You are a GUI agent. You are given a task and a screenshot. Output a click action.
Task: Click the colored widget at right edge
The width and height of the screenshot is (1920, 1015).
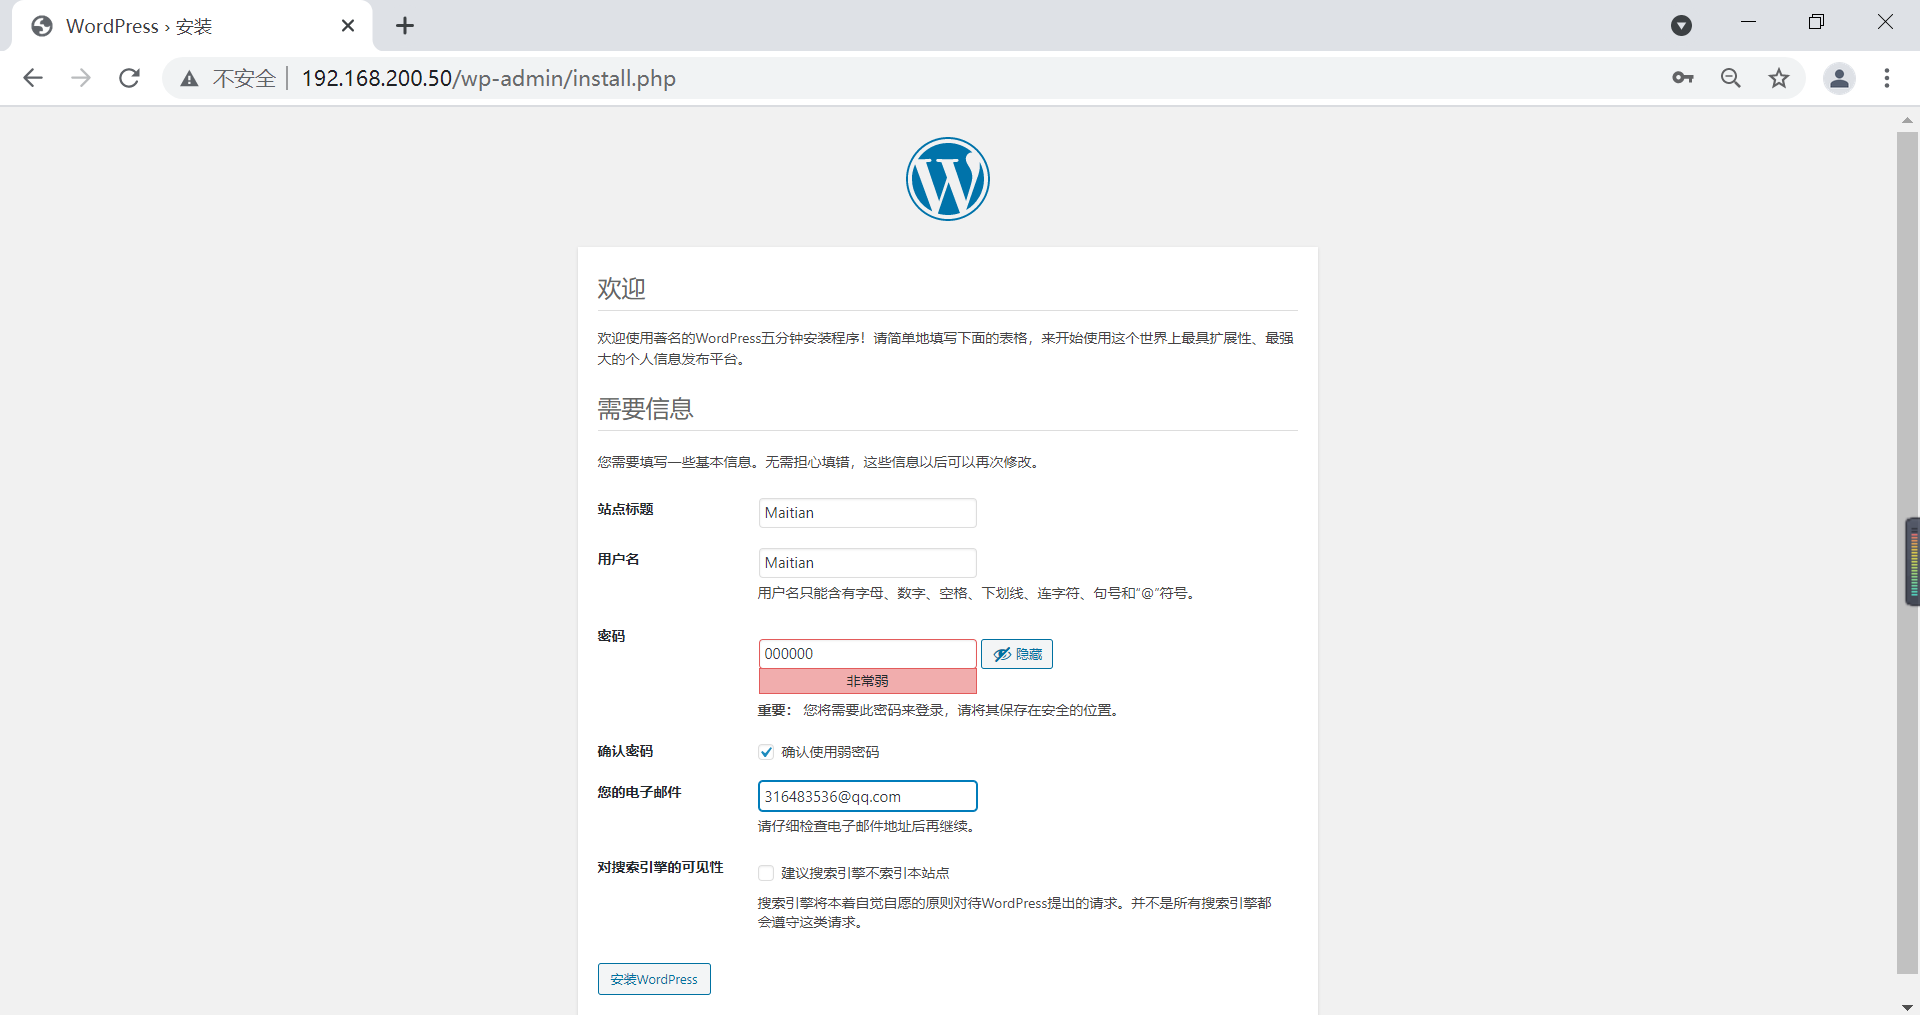pyautogui.click(x=1912, y=562)
